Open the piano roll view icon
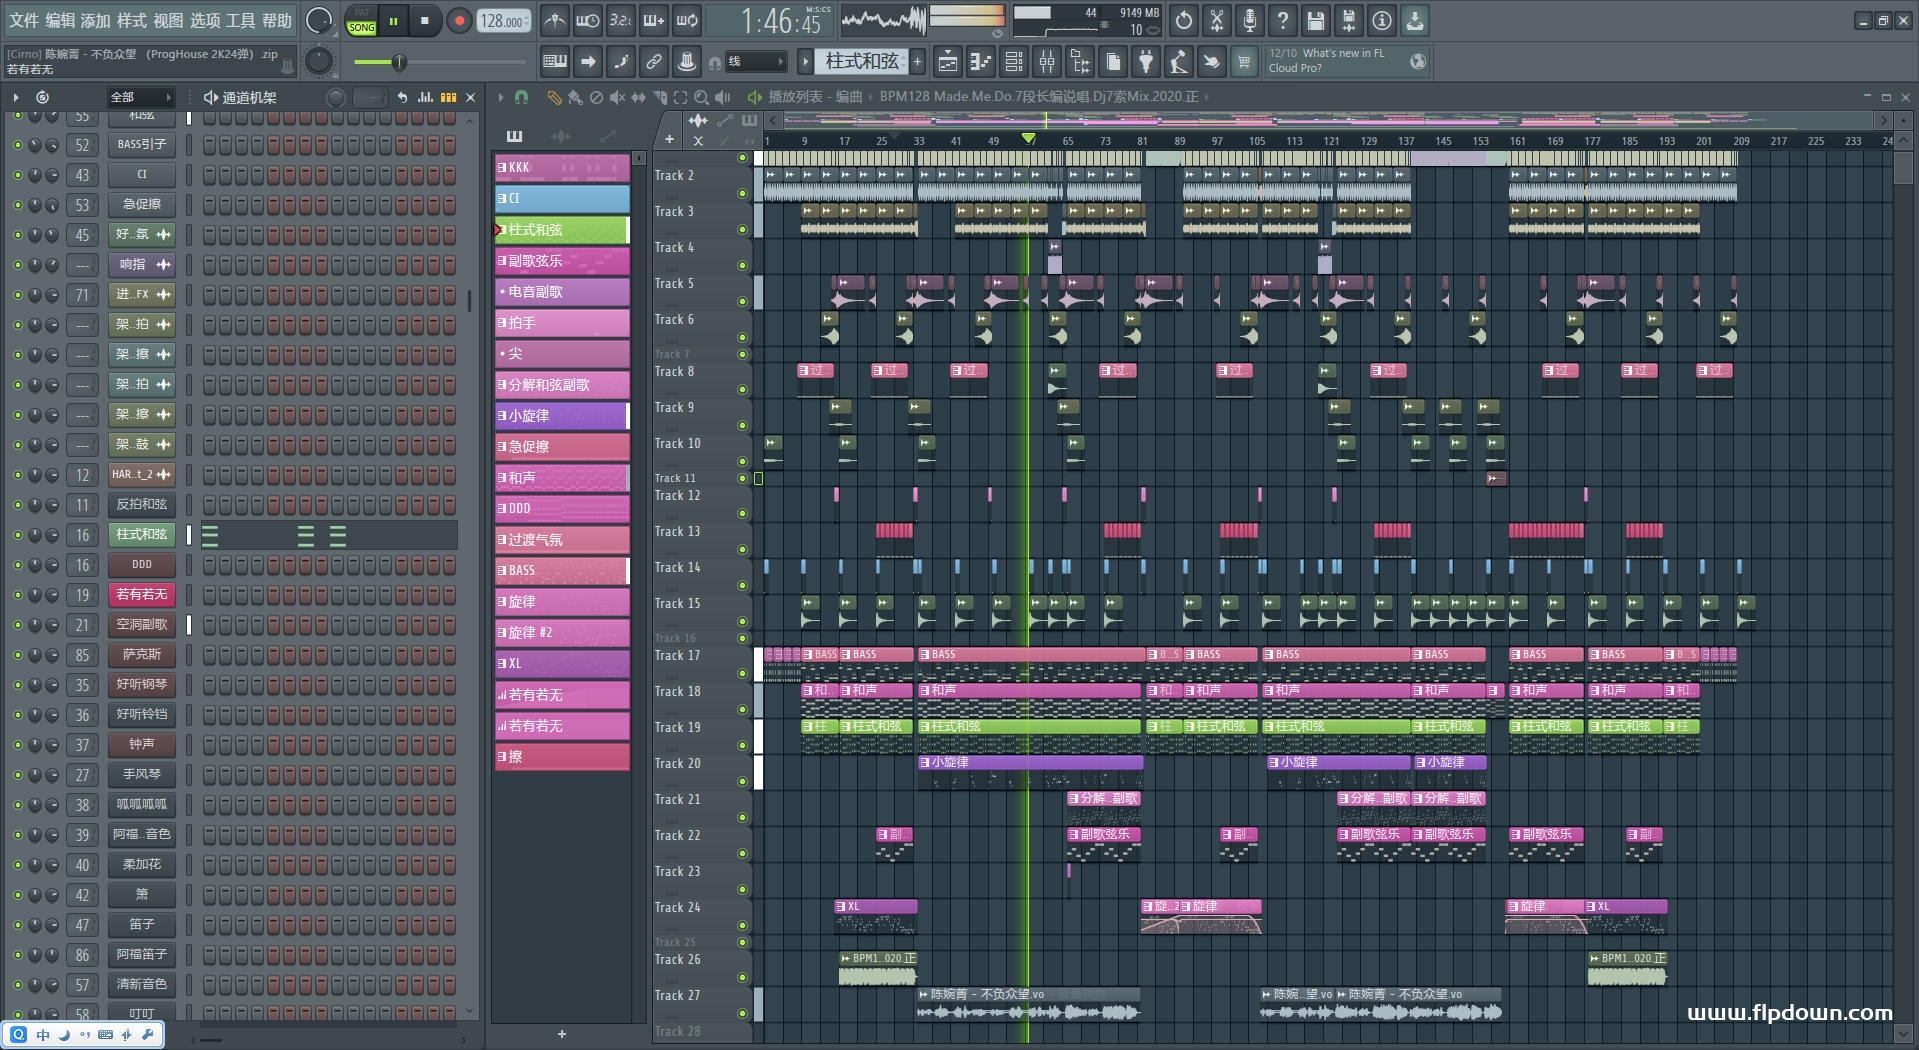This screenshot has height=1050, width=1919. (981, 62)
